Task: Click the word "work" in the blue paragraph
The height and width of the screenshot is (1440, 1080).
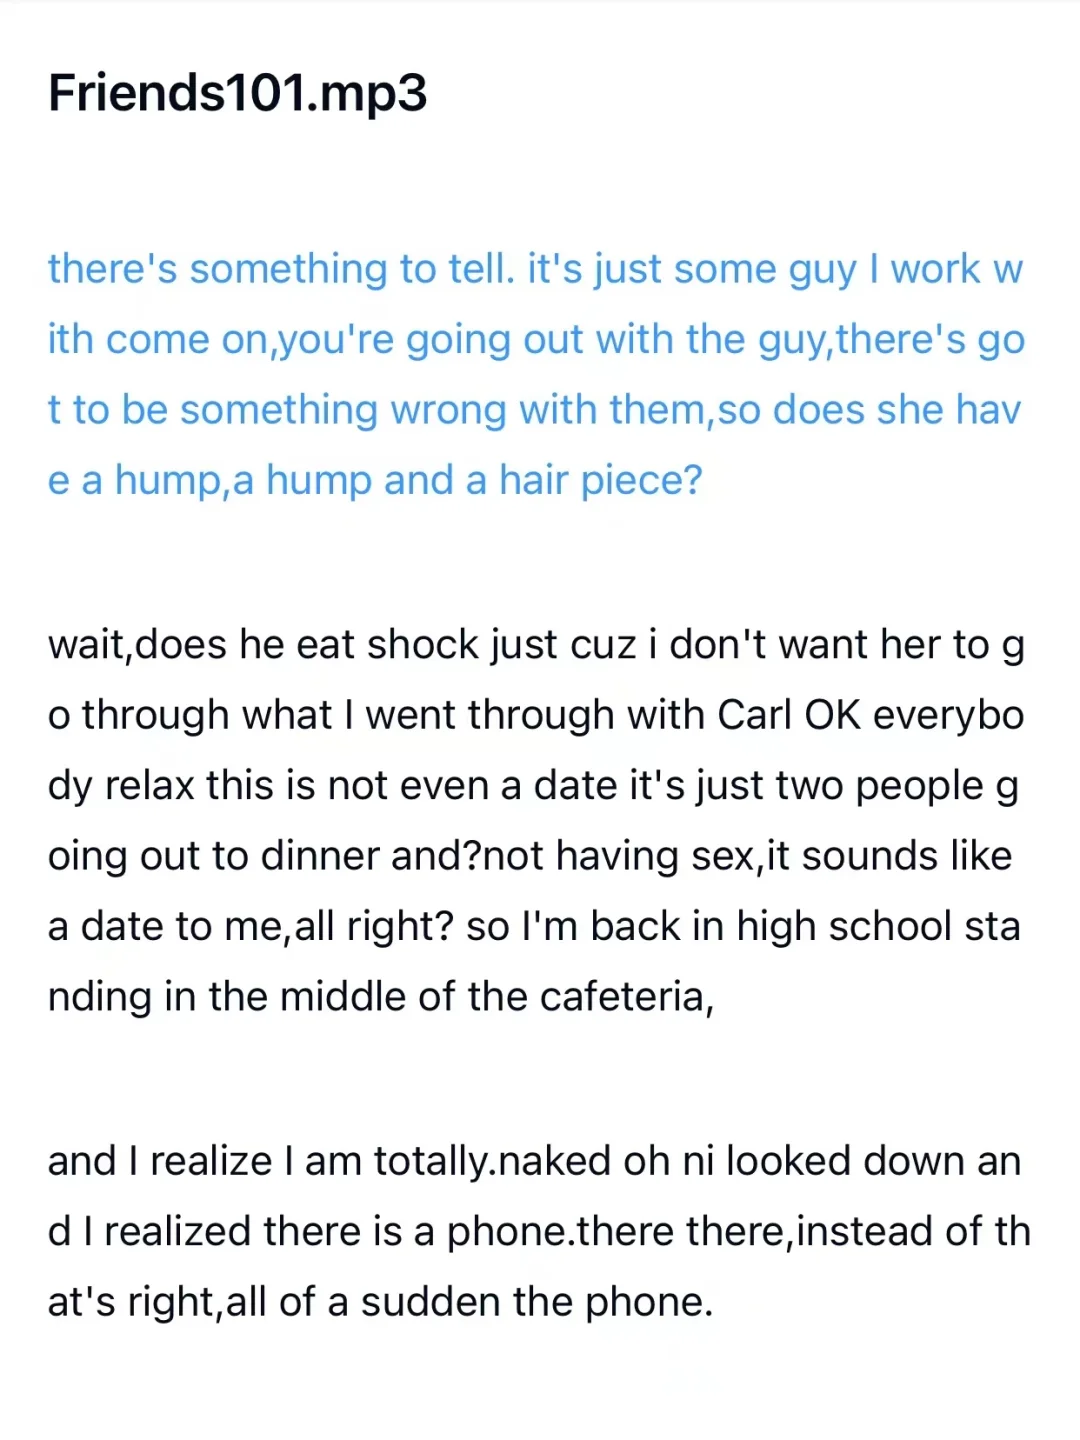Action: pyautogui.click(x=936, y=269)
